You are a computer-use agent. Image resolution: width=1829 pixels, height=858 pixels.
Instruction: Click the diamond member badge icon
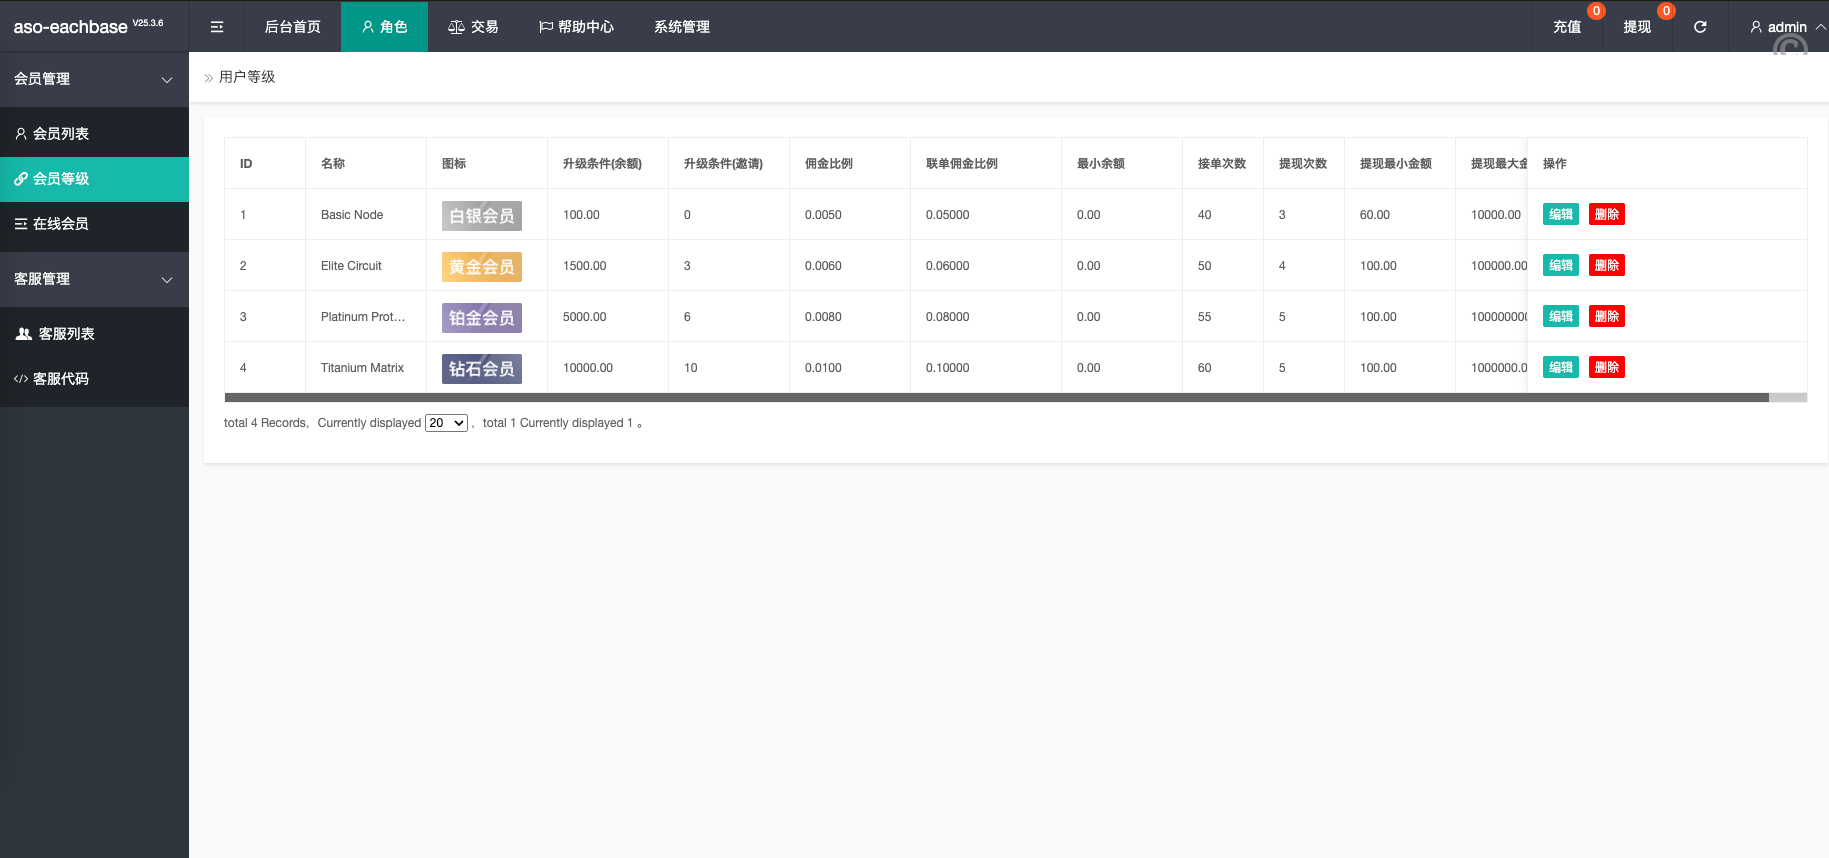pyautogui.click(x=481, y=369)
